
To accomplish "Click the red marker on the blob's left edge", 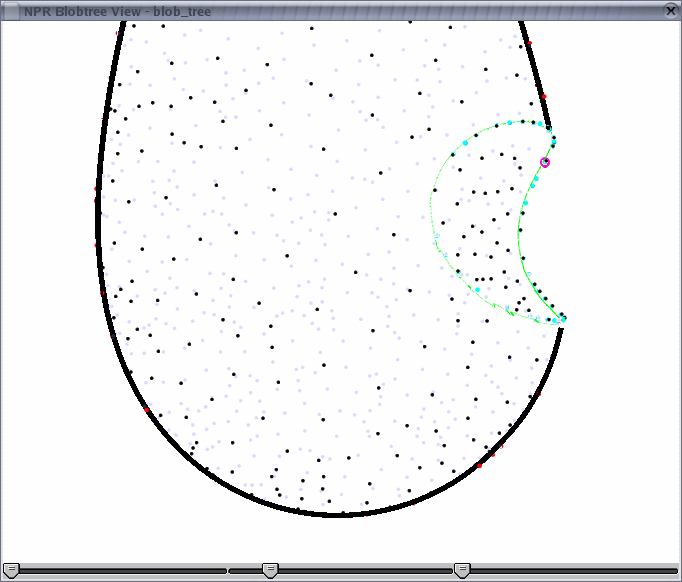I will click(x=96, y=188).
